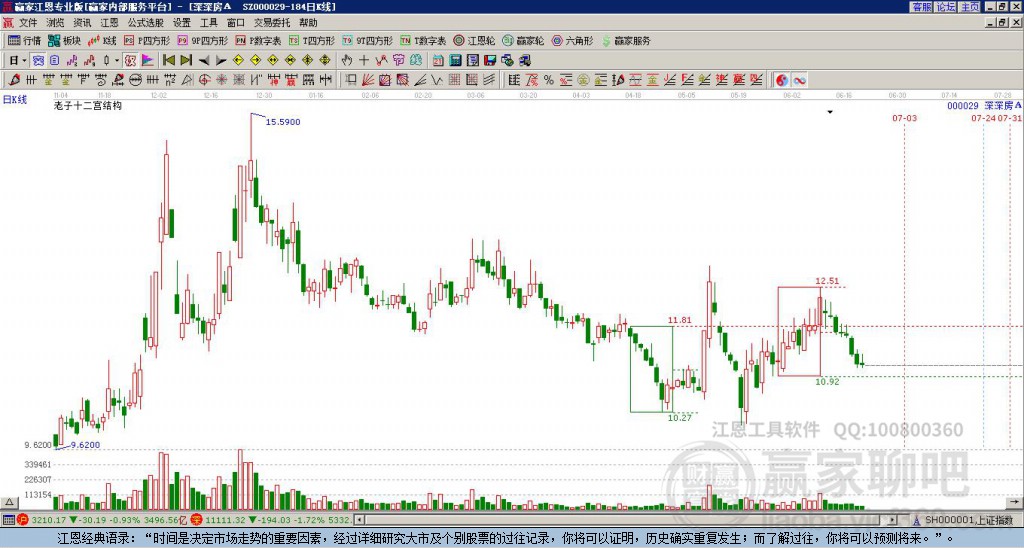Click the red 沪 index status icon

(x=24, y=520)
